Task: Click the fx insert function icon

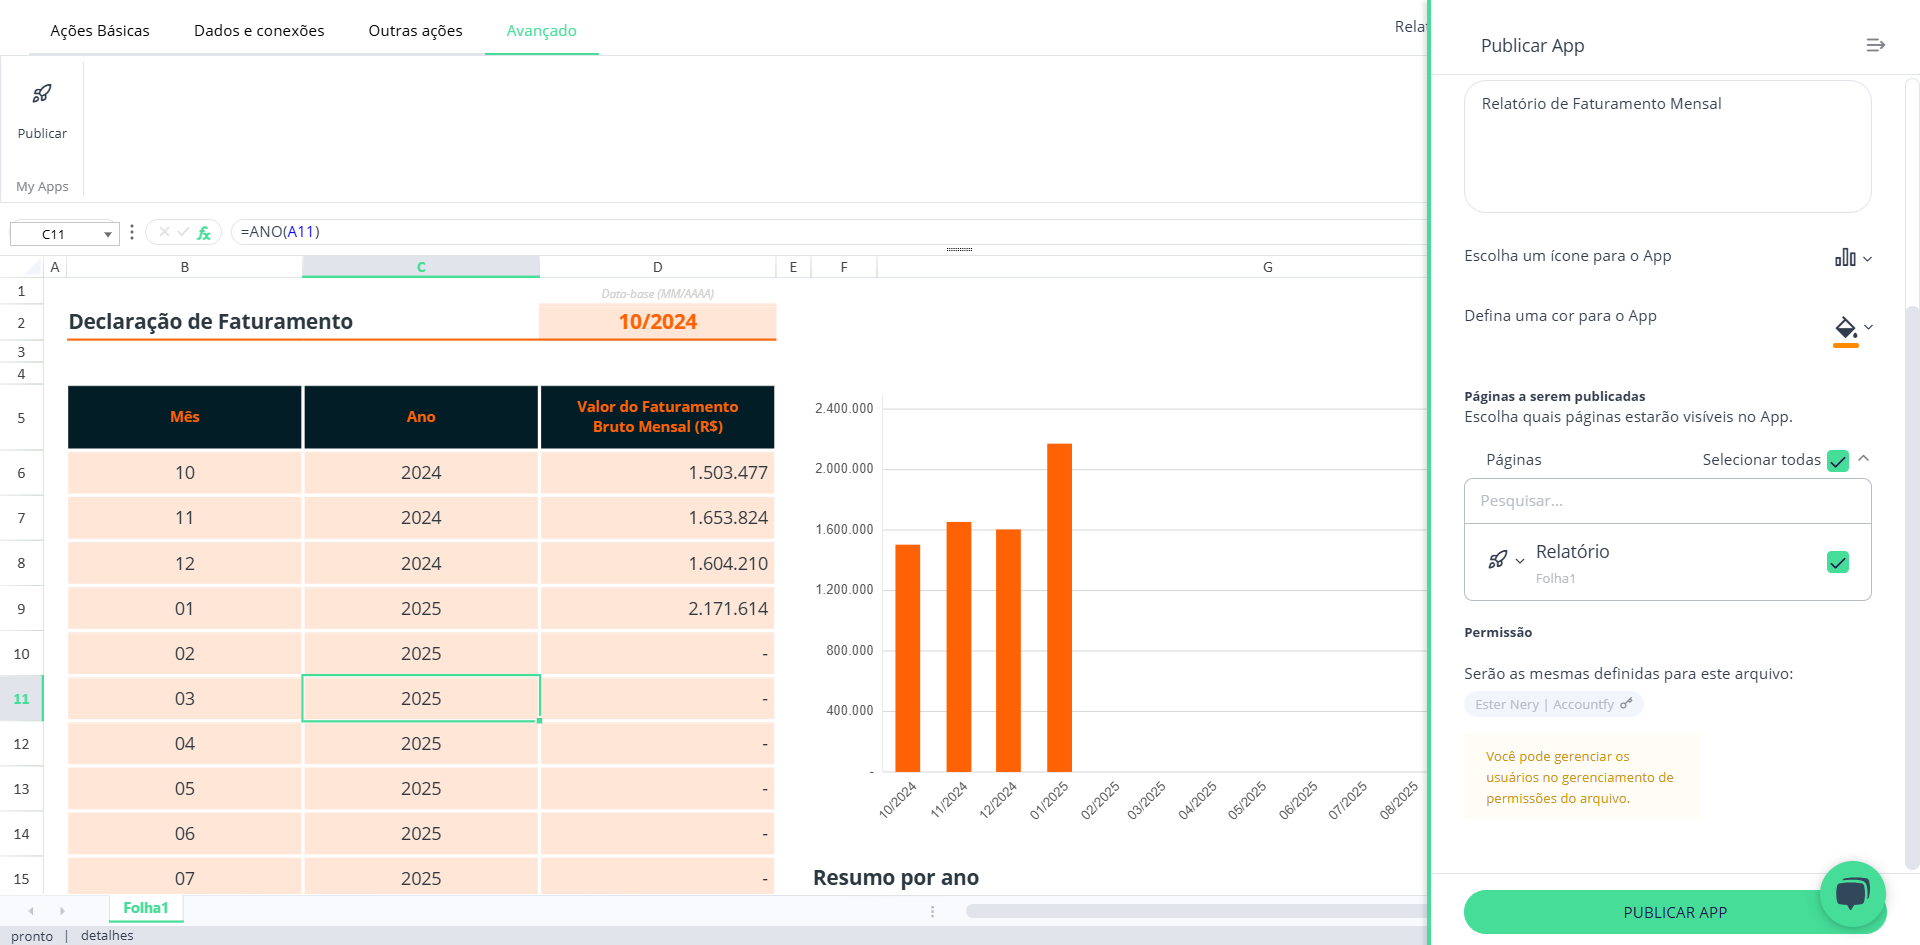Action: point(204,233)
